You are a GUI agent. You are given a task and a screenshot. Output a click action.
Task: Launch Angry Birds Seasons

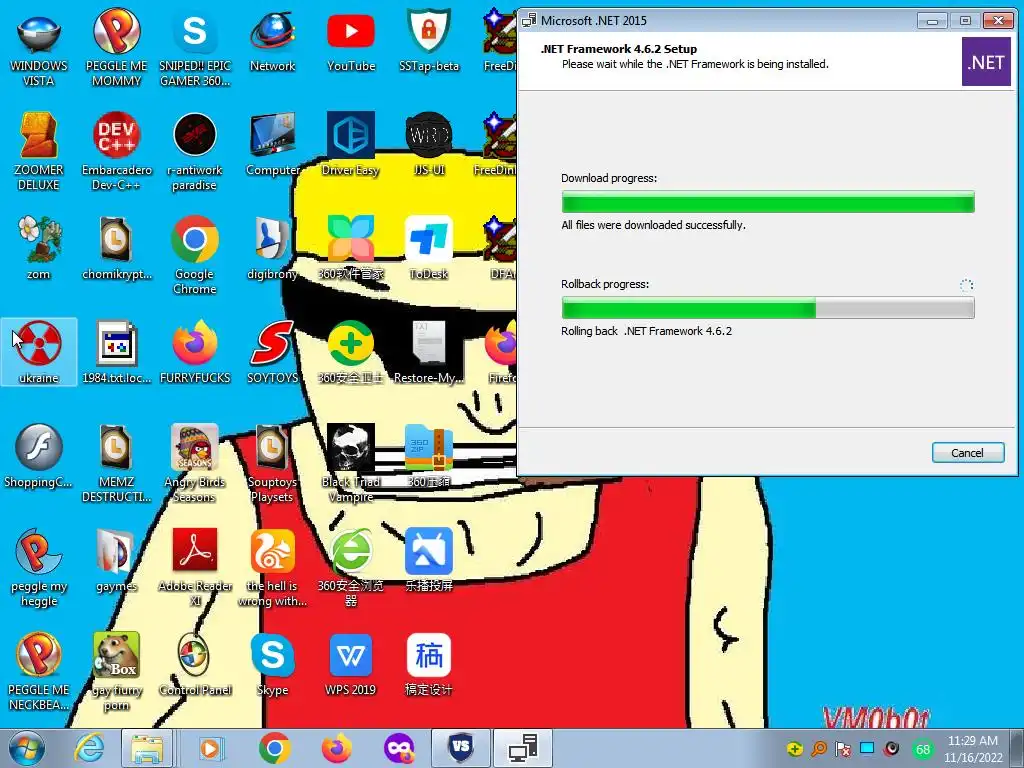(x=195, y=462)
